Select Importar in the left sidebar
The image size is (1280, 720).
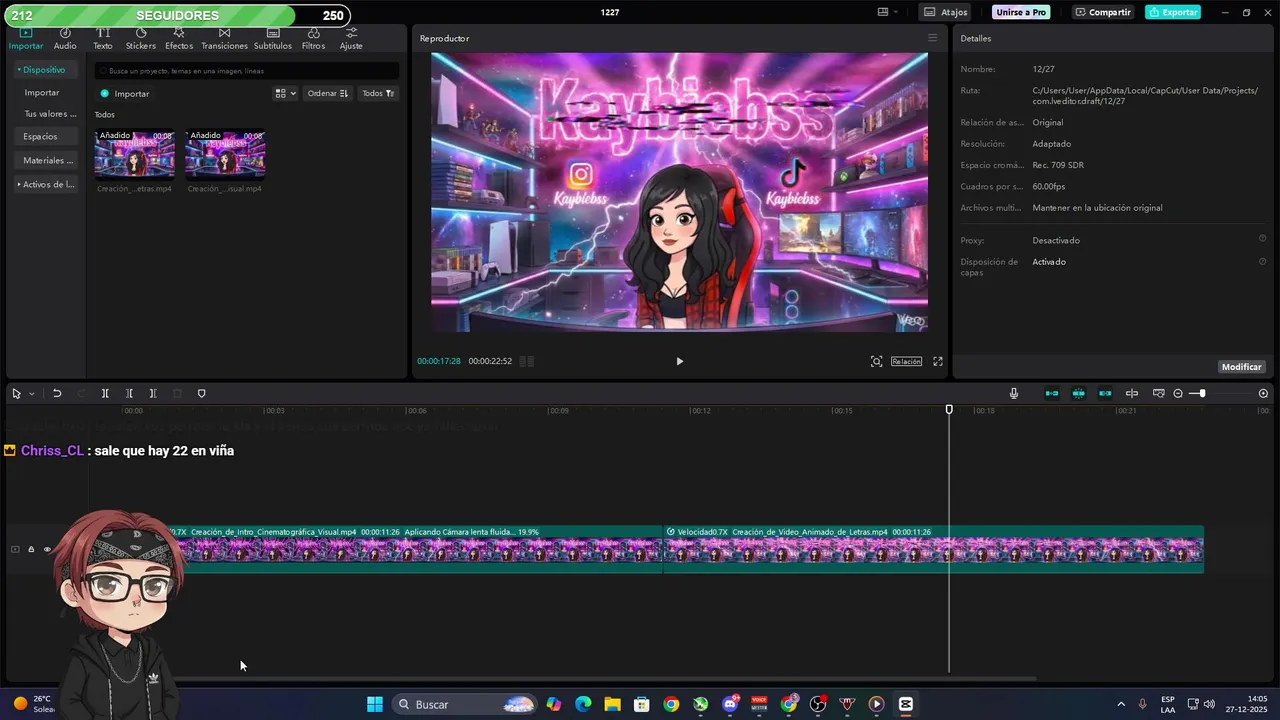[42, 92]
